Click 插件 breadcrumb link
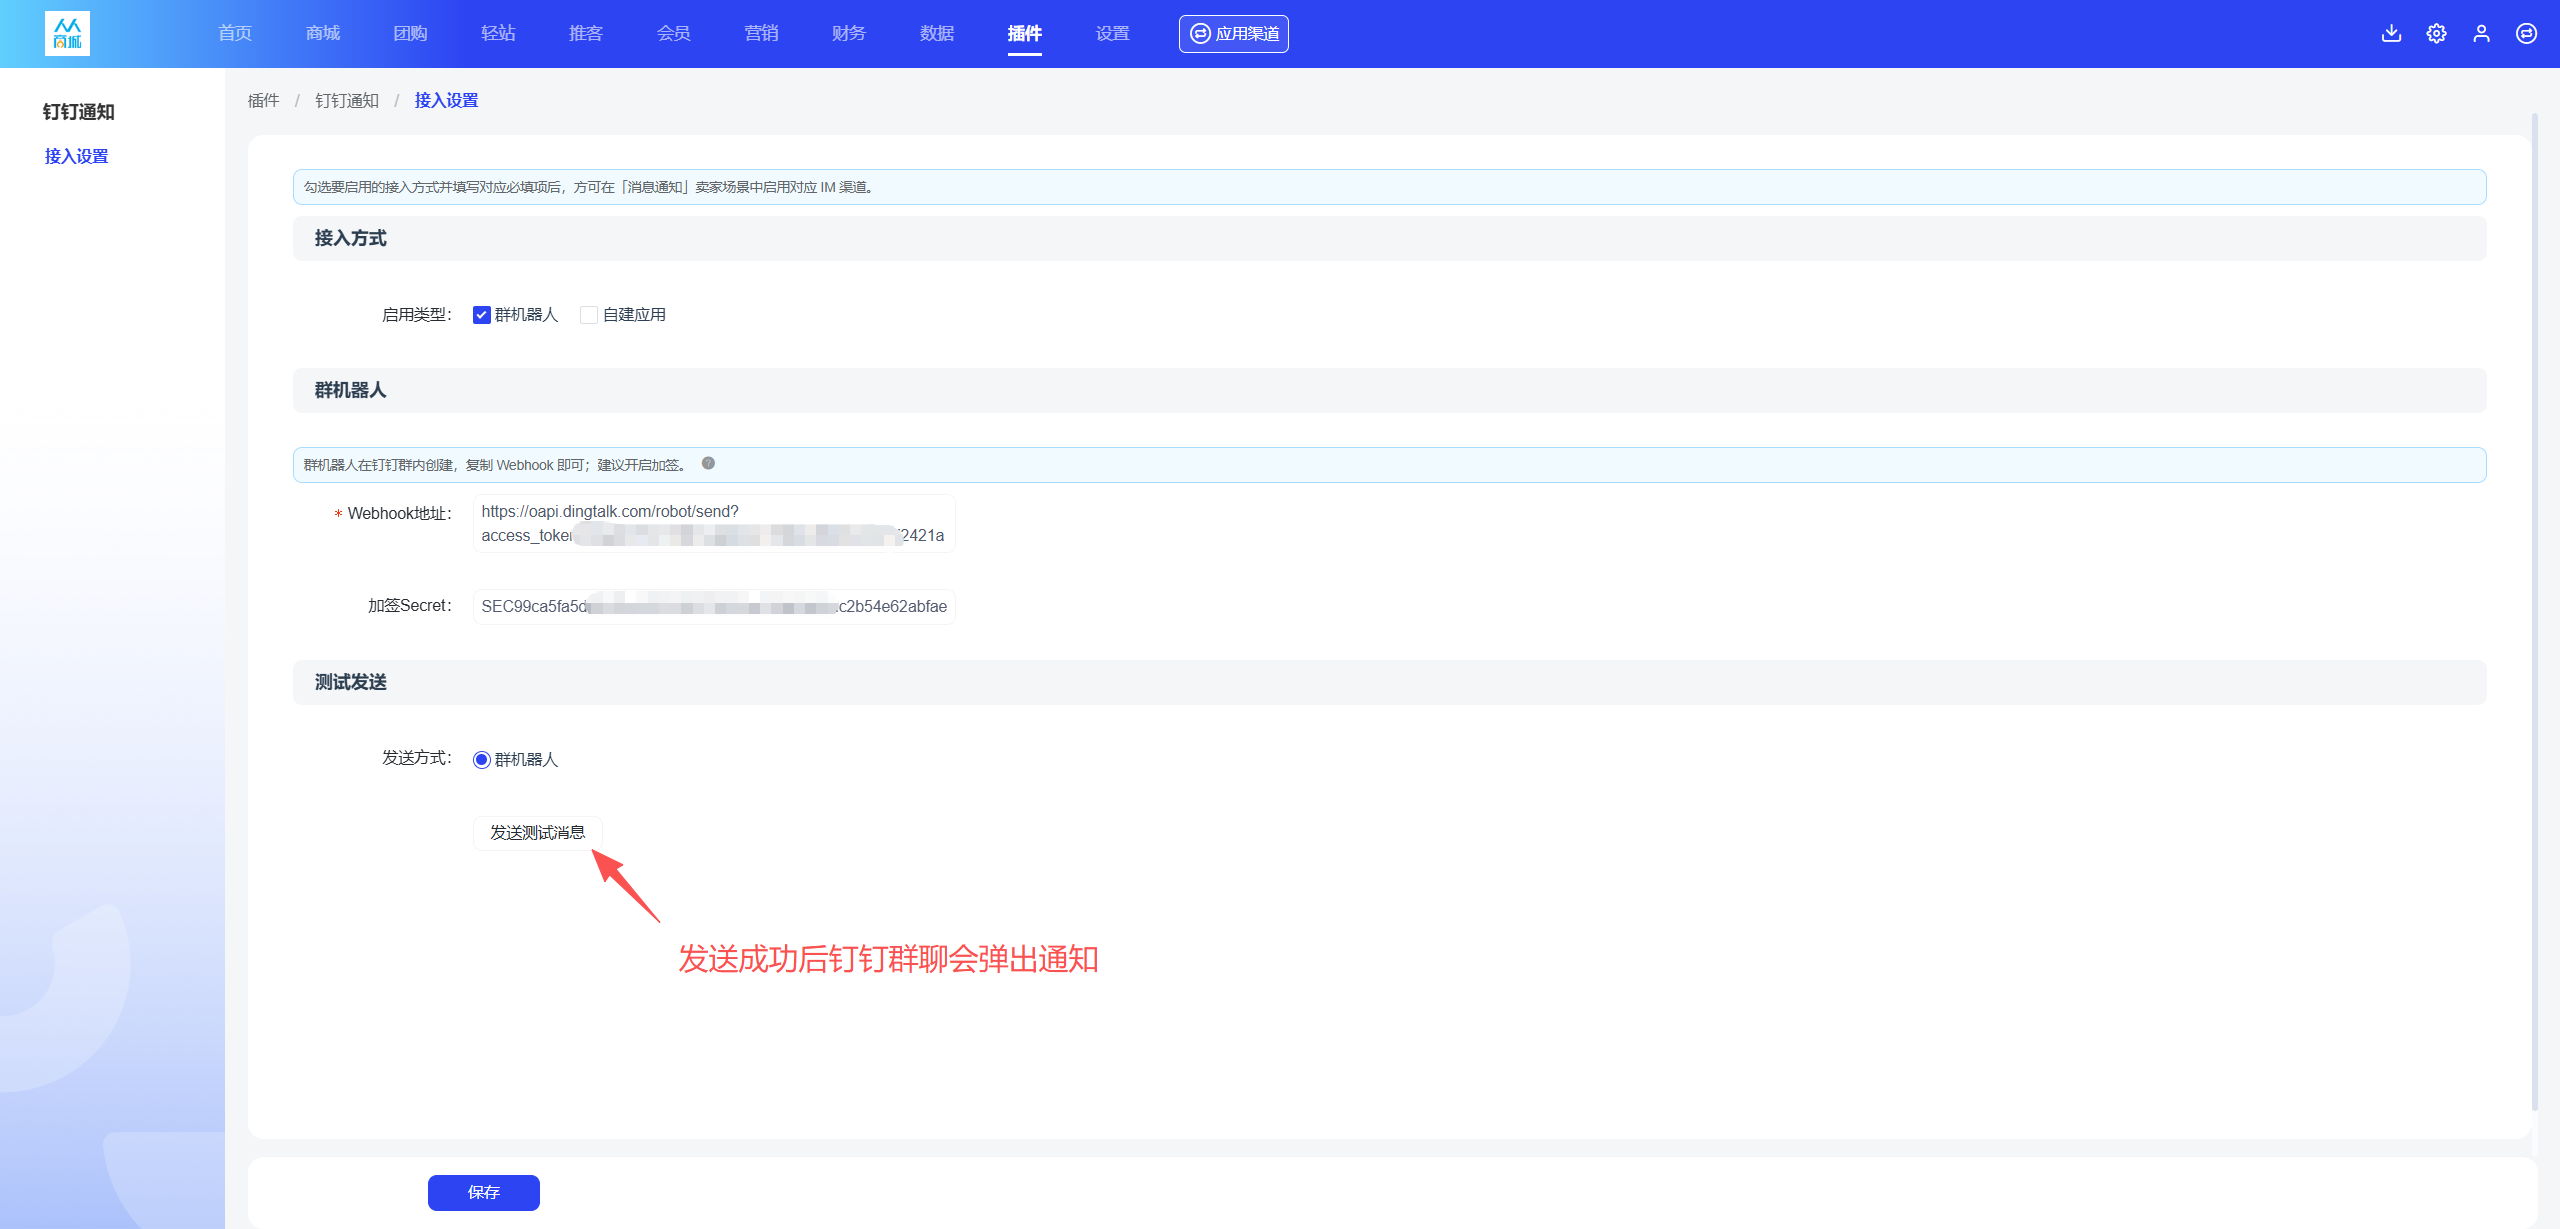The height and width of the screenshot is (1229, 2560). point(263,100)
